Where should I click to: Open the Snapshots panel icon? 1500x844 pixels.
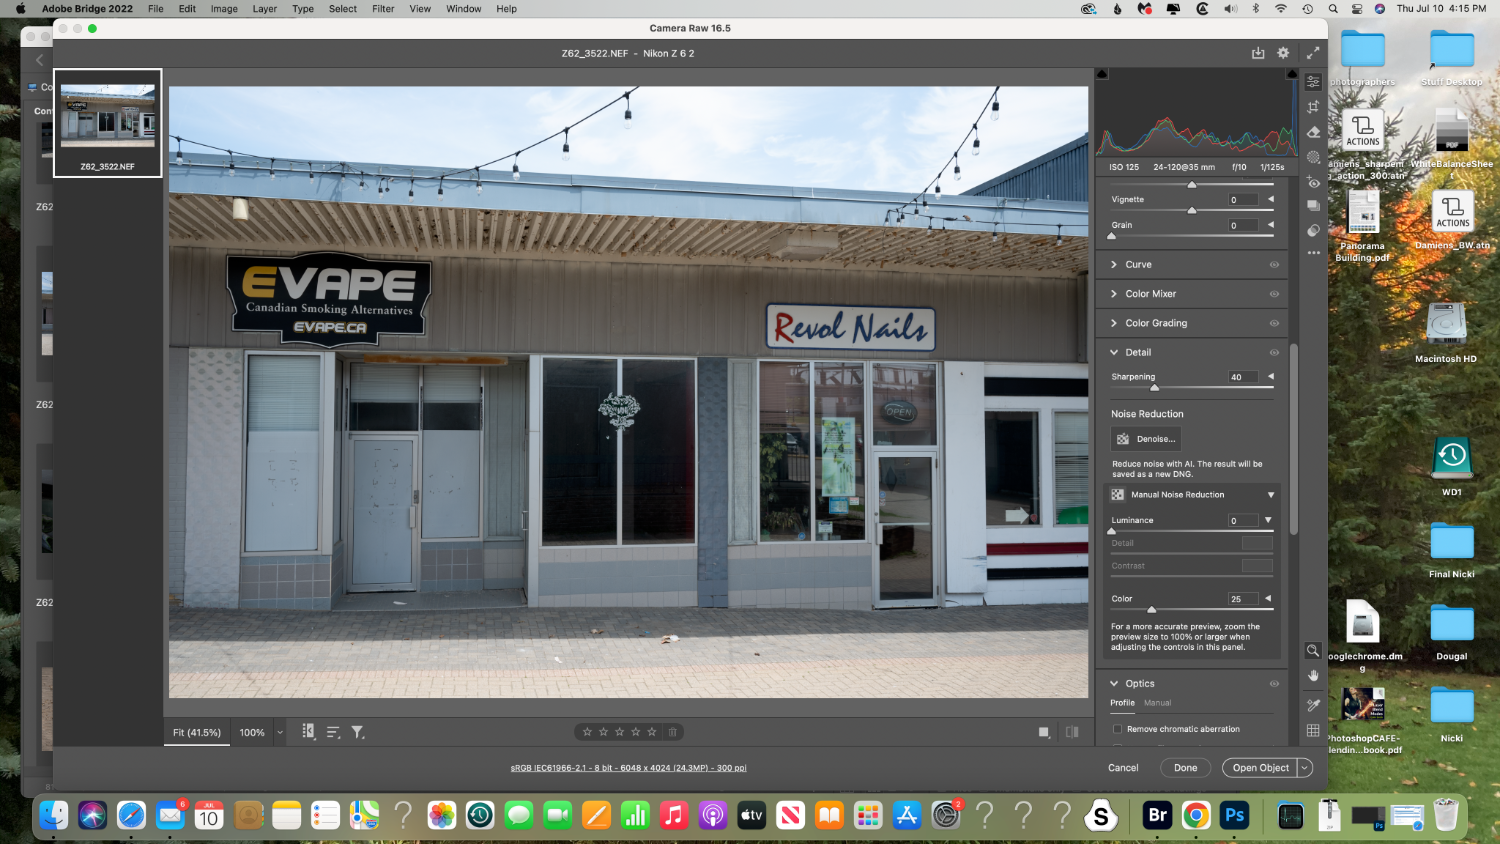point(1313,205)
